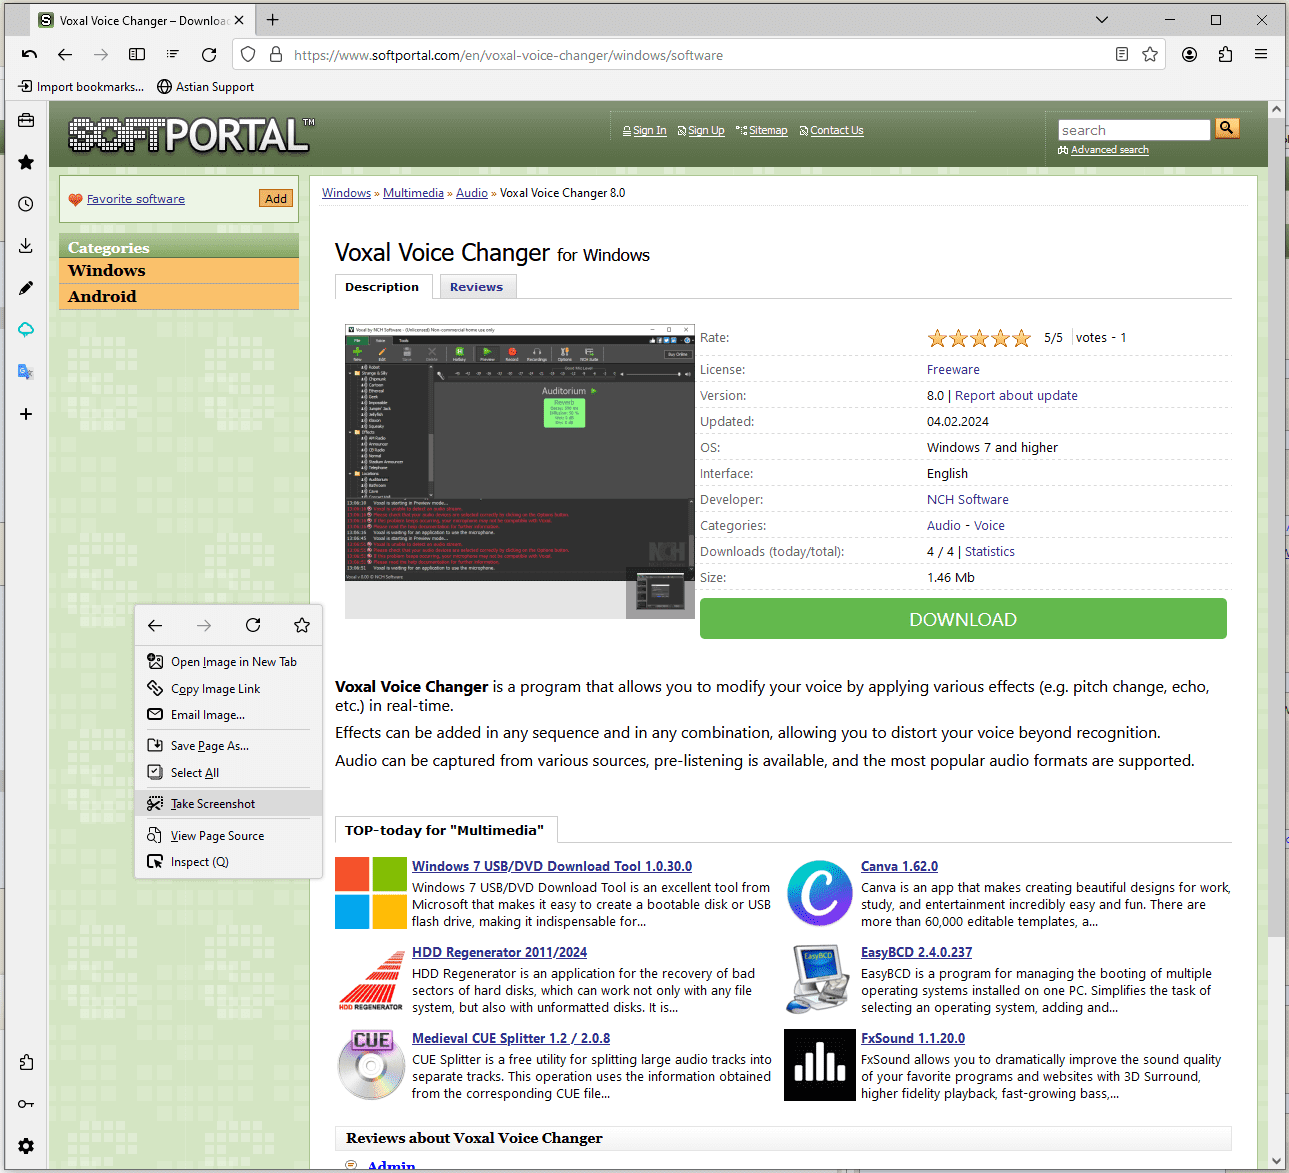Choose Save Page As... from context menu
This screenshot has width=1289, height=1173.
coord(228,746)
